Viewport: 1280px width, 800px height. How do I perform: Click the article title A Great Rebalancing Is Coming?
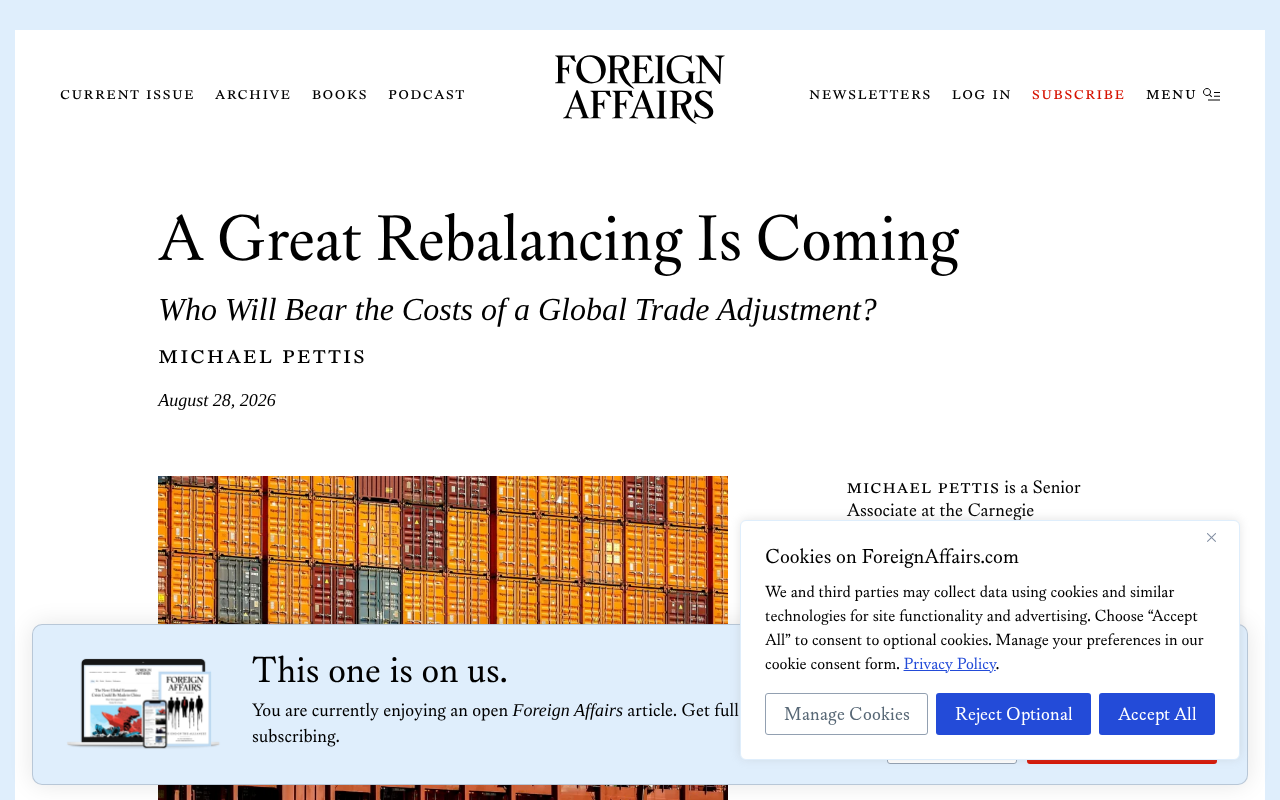559,240
